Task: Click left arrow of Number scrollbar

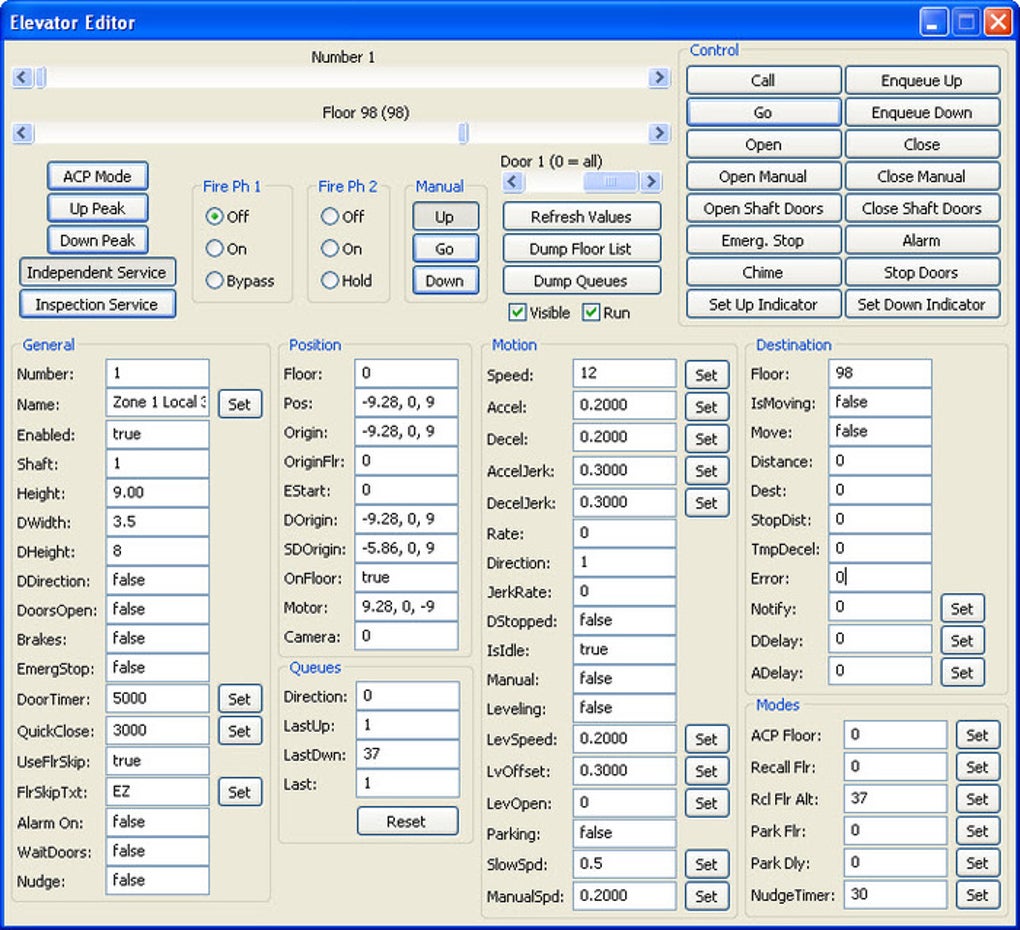Action: coord(23,78)
